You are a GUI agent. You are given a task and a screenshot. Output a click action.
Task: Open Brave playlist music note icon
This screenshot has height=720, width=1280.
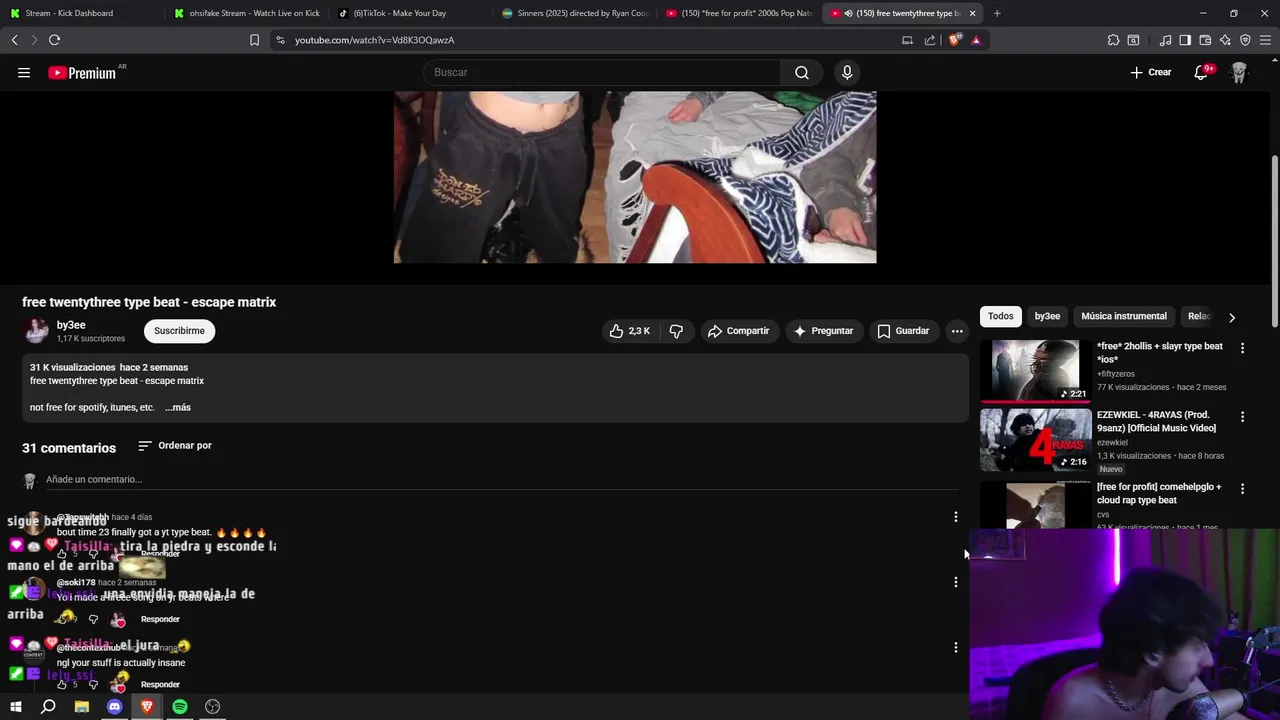point(1165,40)
